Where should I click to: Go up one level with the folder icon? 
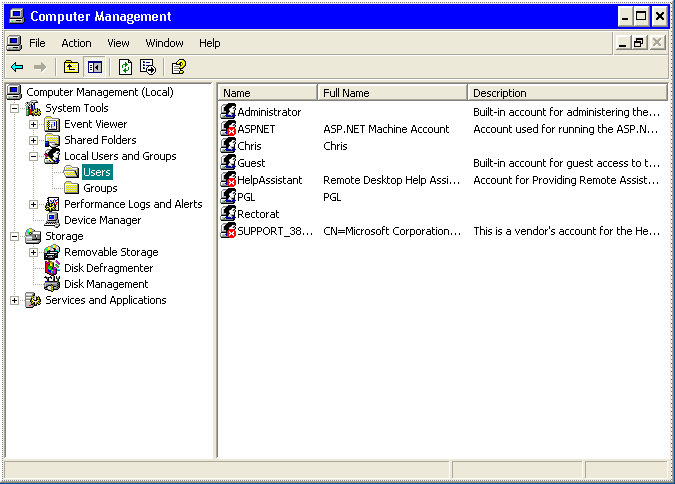71,67
